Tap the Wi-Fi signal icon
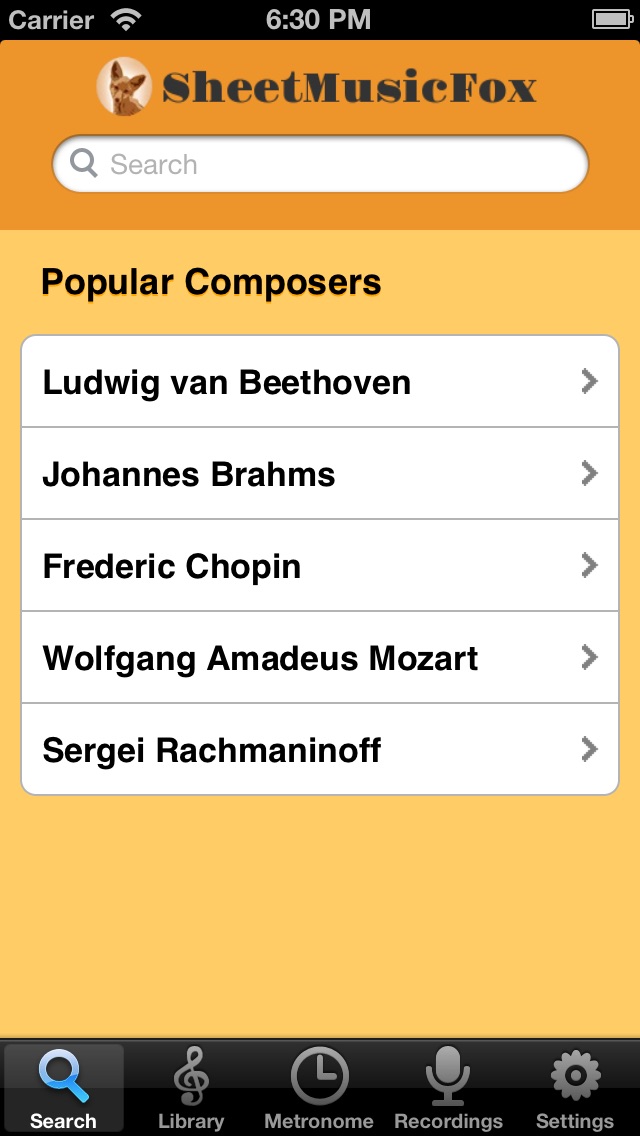 pyautogui.click(x=126, y=19)
